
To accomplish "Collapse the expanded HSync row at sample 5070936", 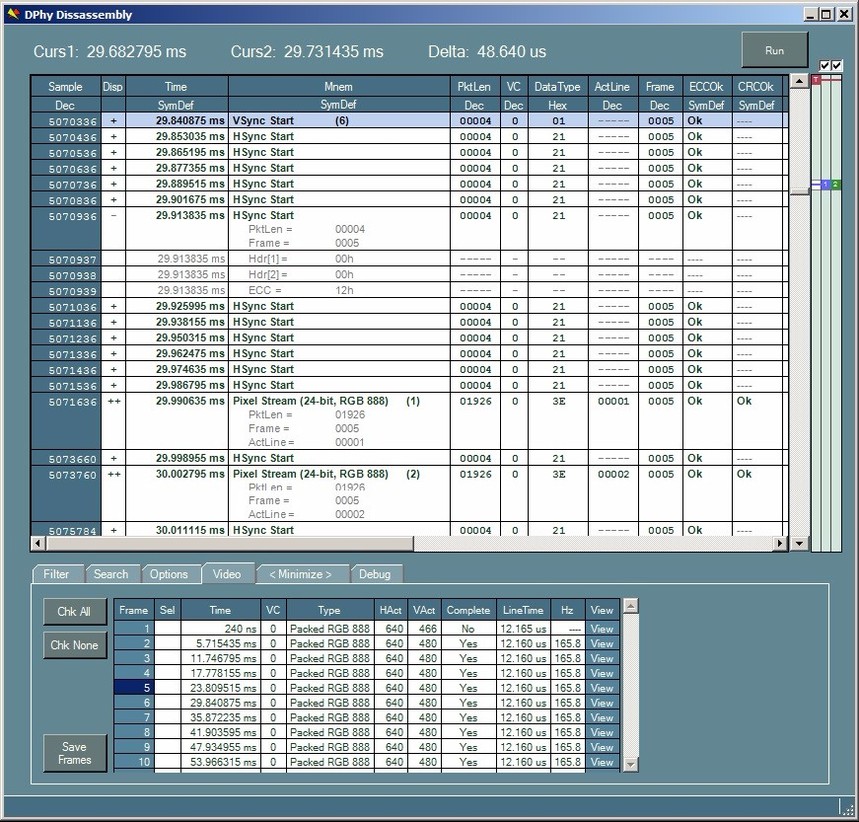I will 113,215.
